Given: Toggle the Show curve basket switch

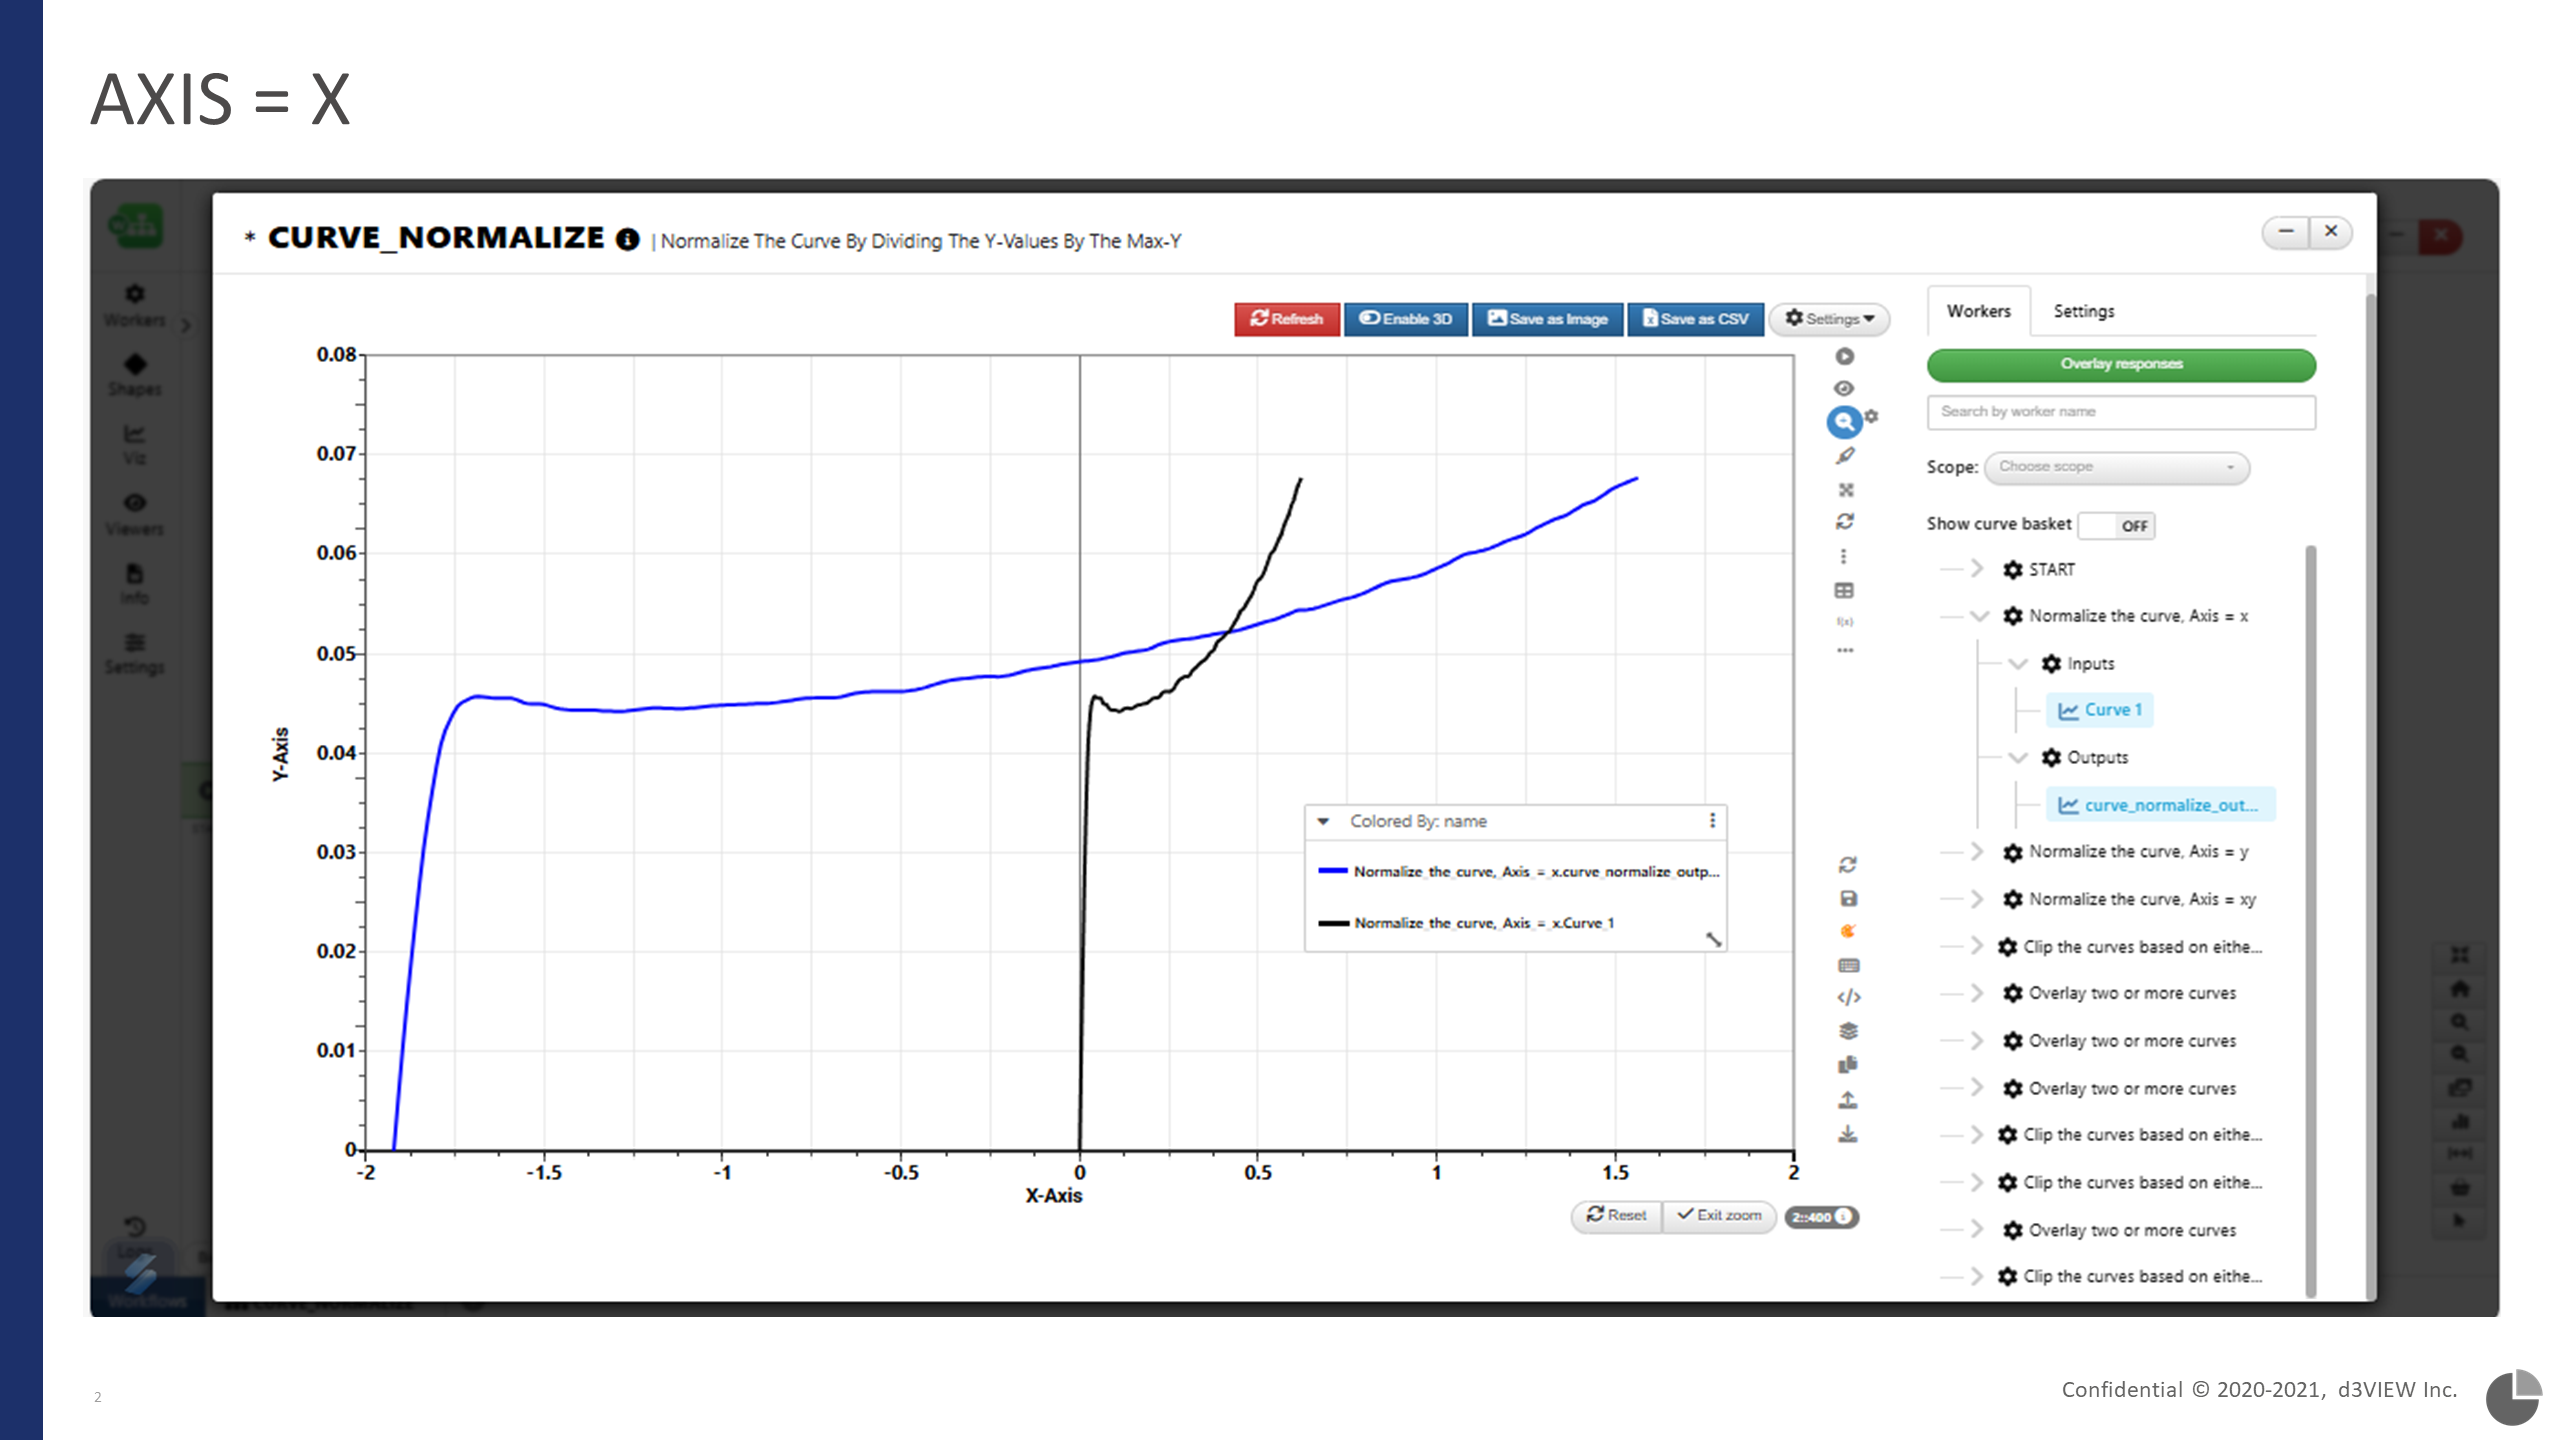Looking at the screenshot, I should tap(2116, 526).
